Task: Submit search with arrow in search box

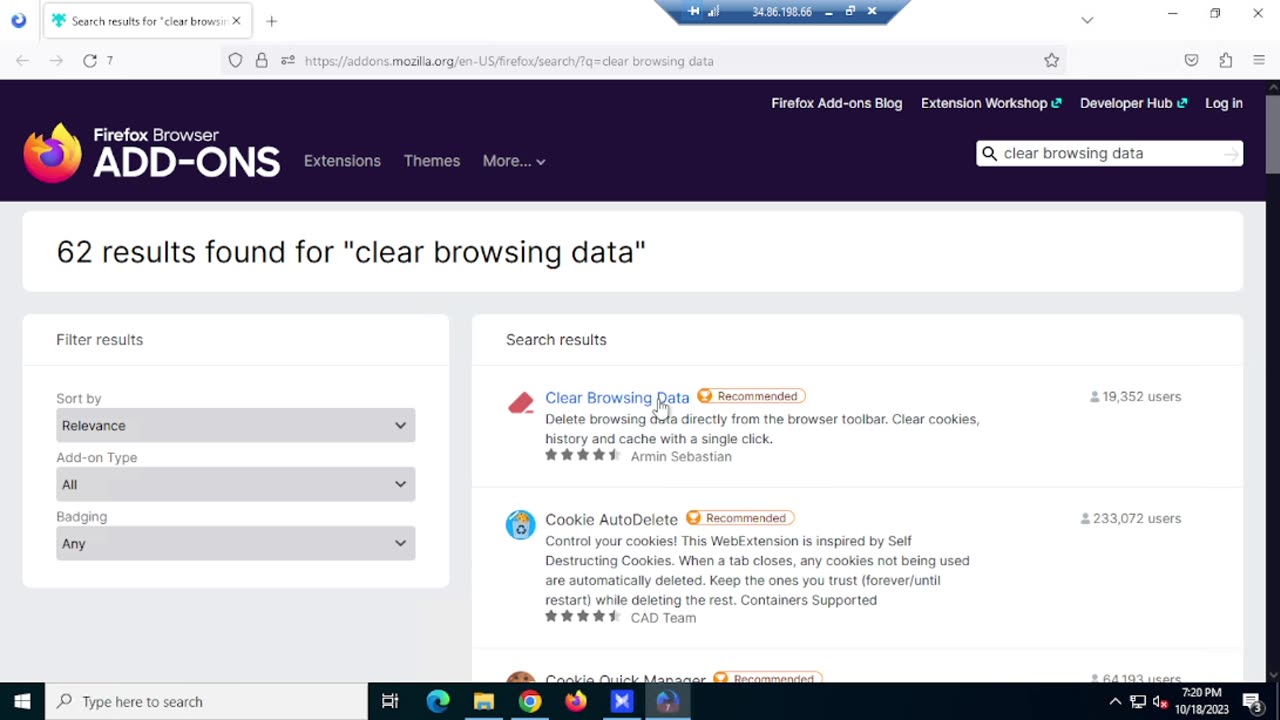Action: [1231, 153]
